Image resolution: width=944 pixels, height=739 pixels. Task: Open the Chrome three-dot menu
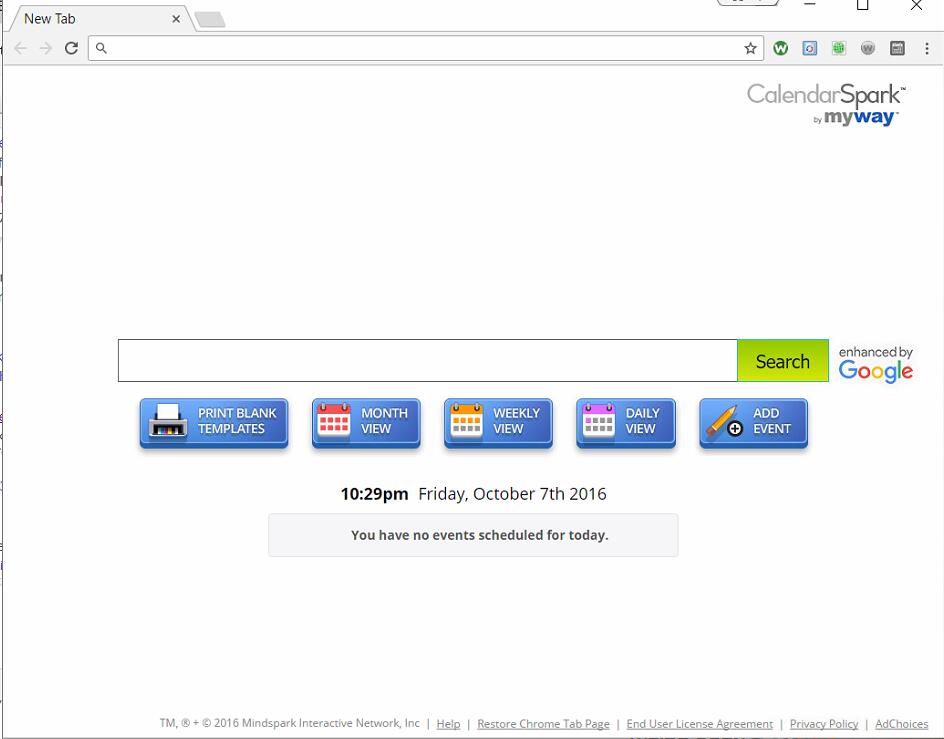tap(927, 48)
